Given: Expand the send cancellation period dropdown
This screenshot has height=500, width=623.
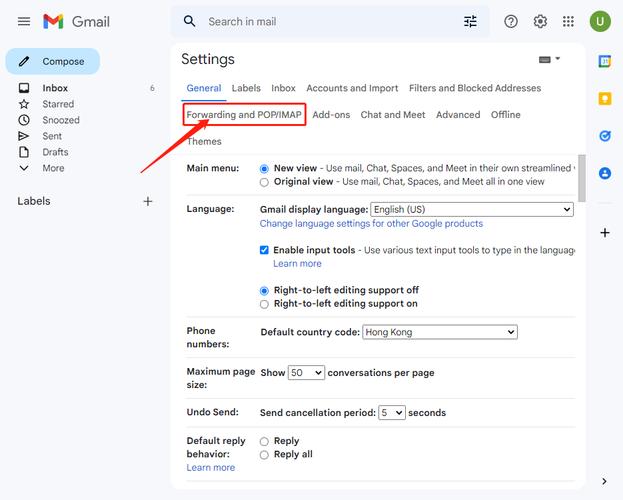Looking at the screenshot, I should tap(391, 412).
